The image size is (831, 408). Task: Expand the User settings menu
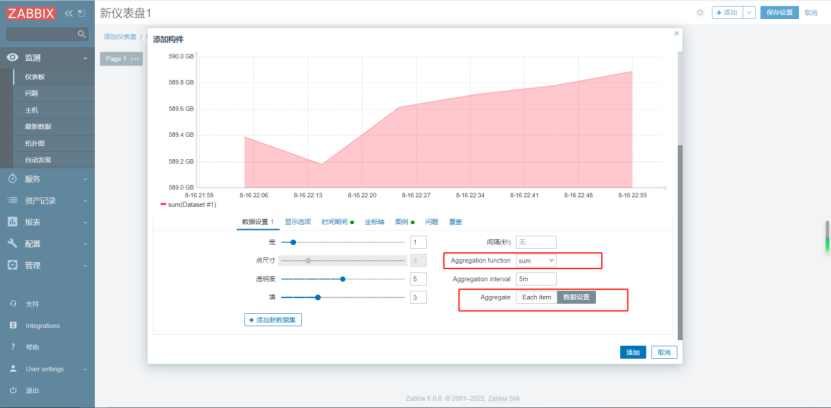85,369
